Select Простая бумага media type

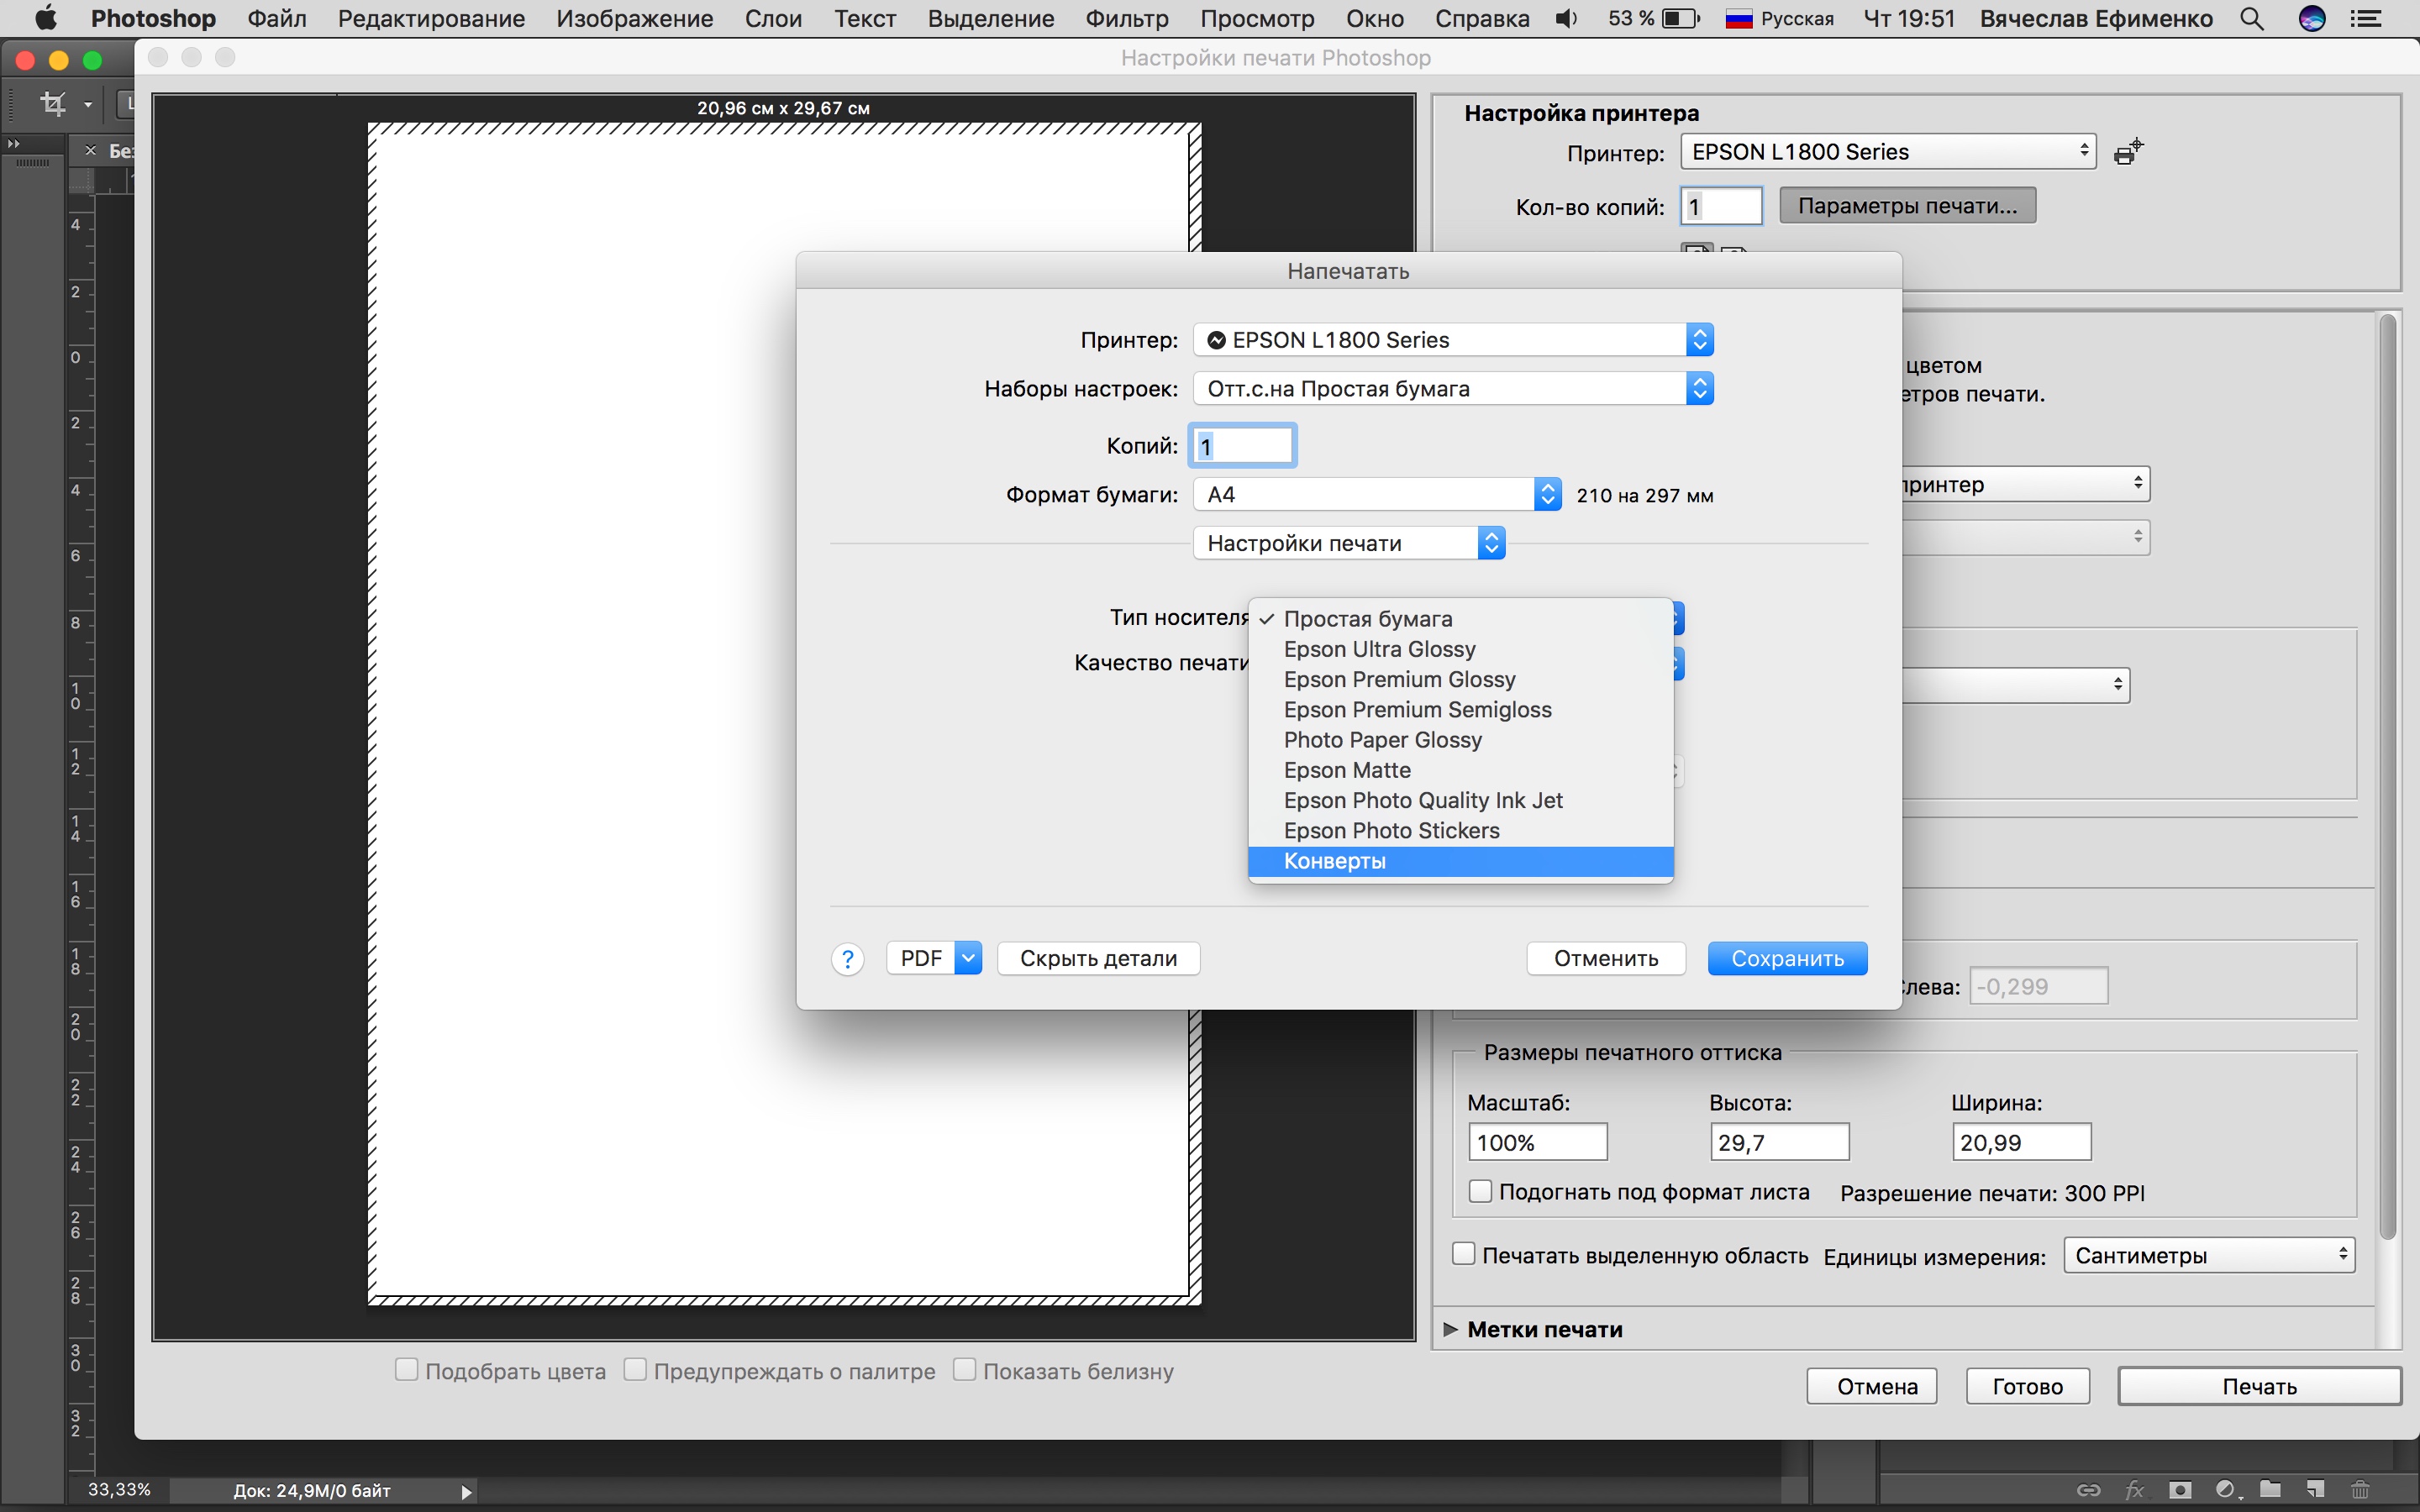(x=1460, y=619)
